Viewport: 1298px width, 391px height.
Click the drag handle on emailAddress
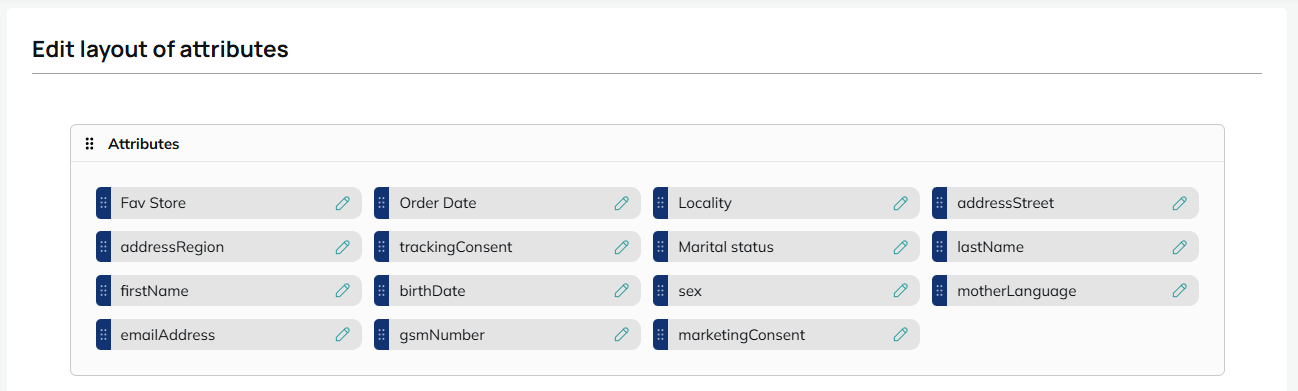(103, 335)
